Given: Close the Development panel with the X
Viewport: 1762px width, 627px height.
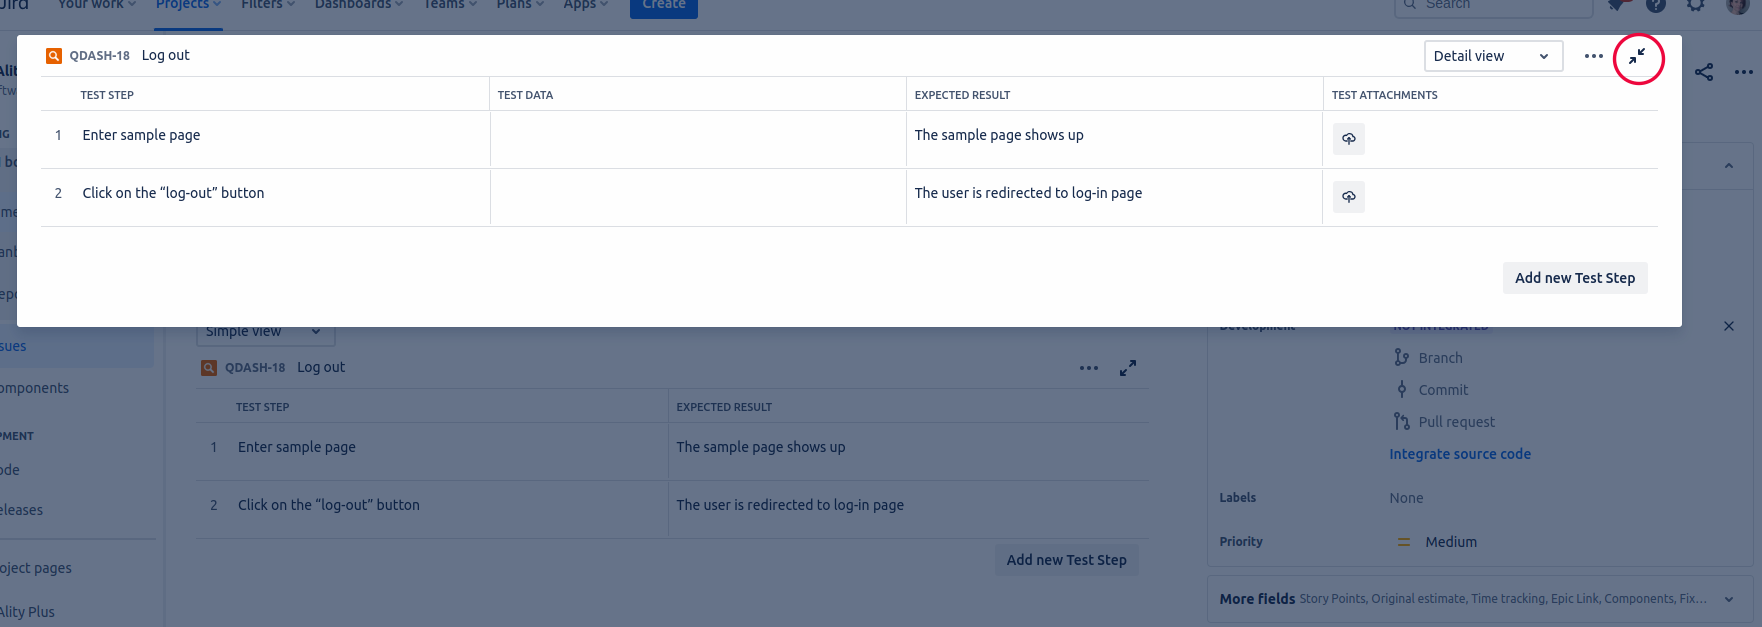Looking at the screenshot, I should click(1729, 326).
